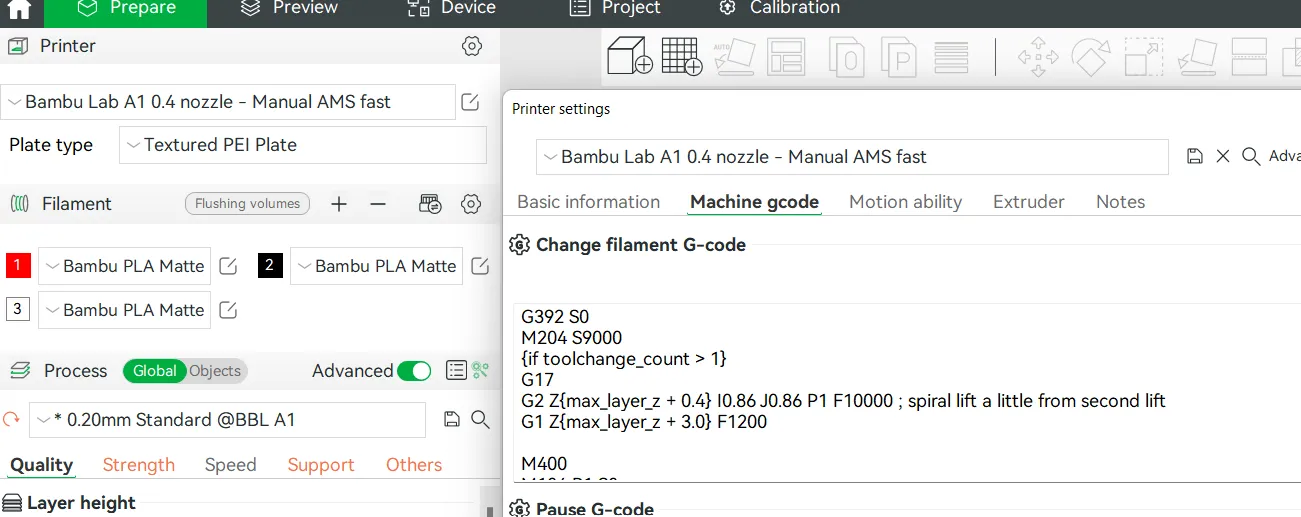Go to the home screen icon
The width and height of the screenshot is (1301, 517).
point(20,10)
